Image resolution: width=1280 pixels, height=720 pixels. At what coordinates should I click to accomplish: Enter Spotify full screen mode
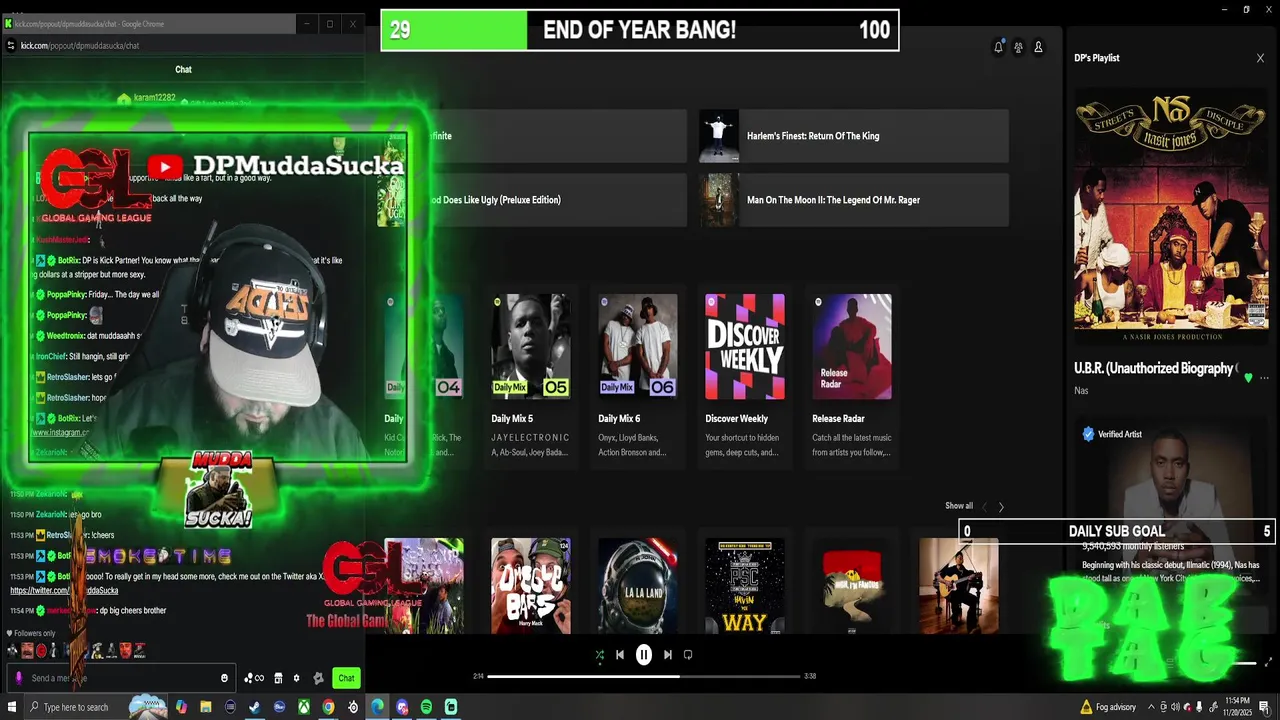[1268, 662]
